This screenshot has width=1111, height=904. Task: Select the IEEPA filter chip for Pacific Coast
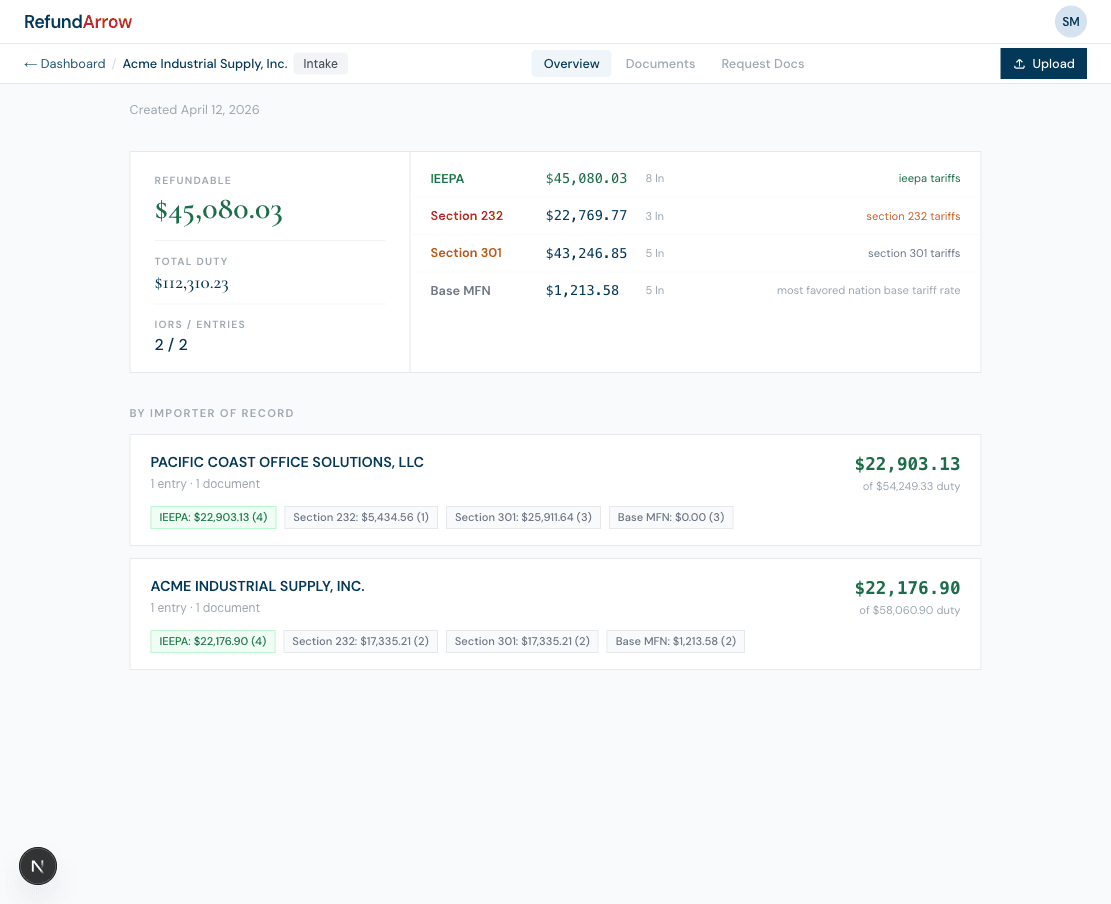[213, 517]
